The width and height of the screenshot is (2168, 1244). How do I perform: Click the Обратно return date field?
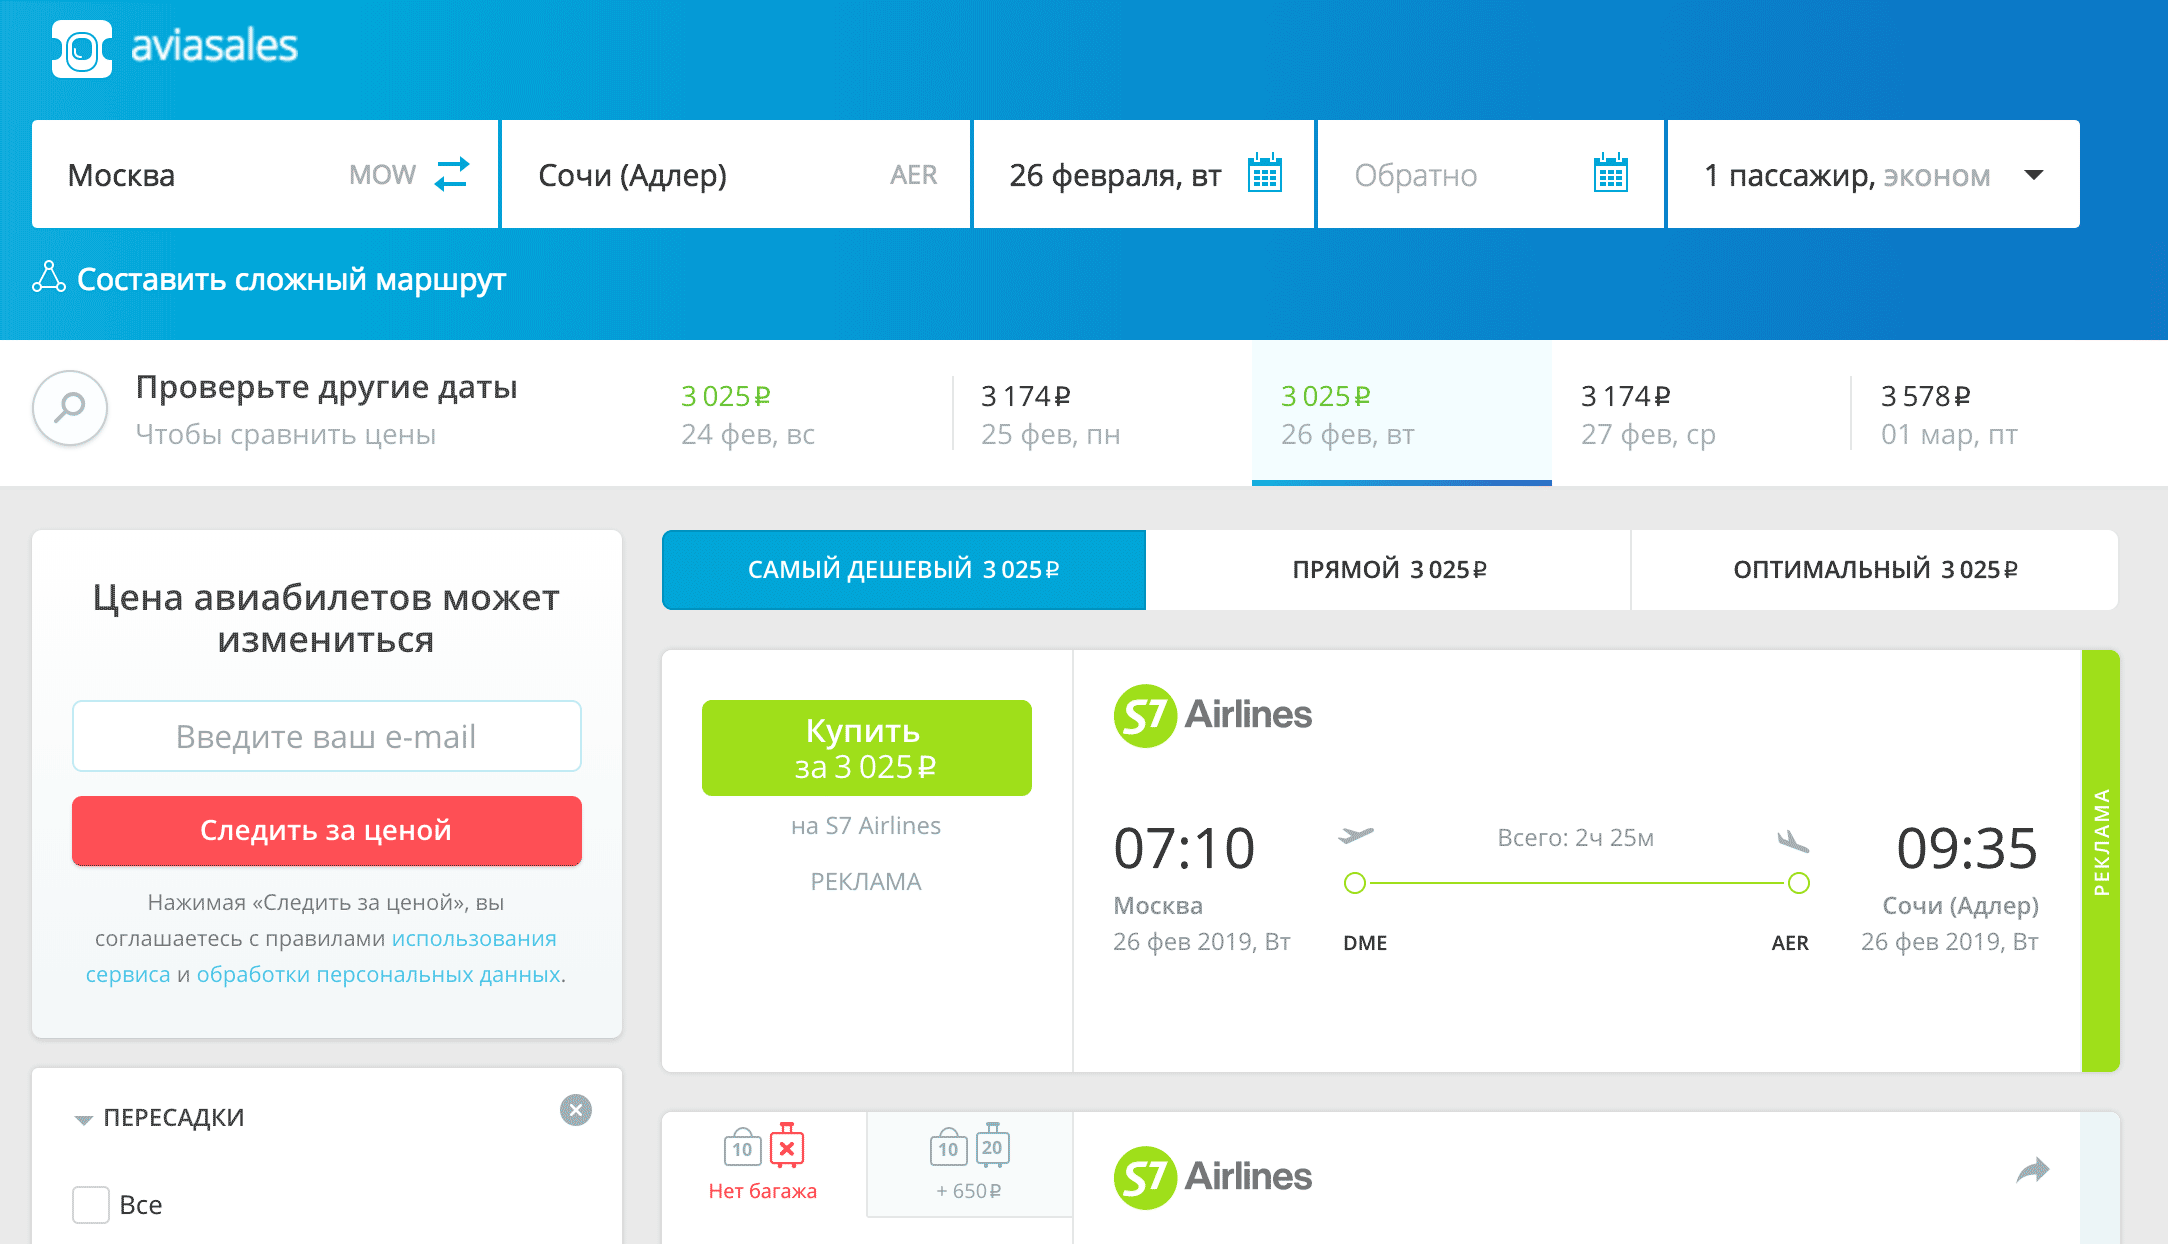pyautogui.click(x=1490, y=174)
